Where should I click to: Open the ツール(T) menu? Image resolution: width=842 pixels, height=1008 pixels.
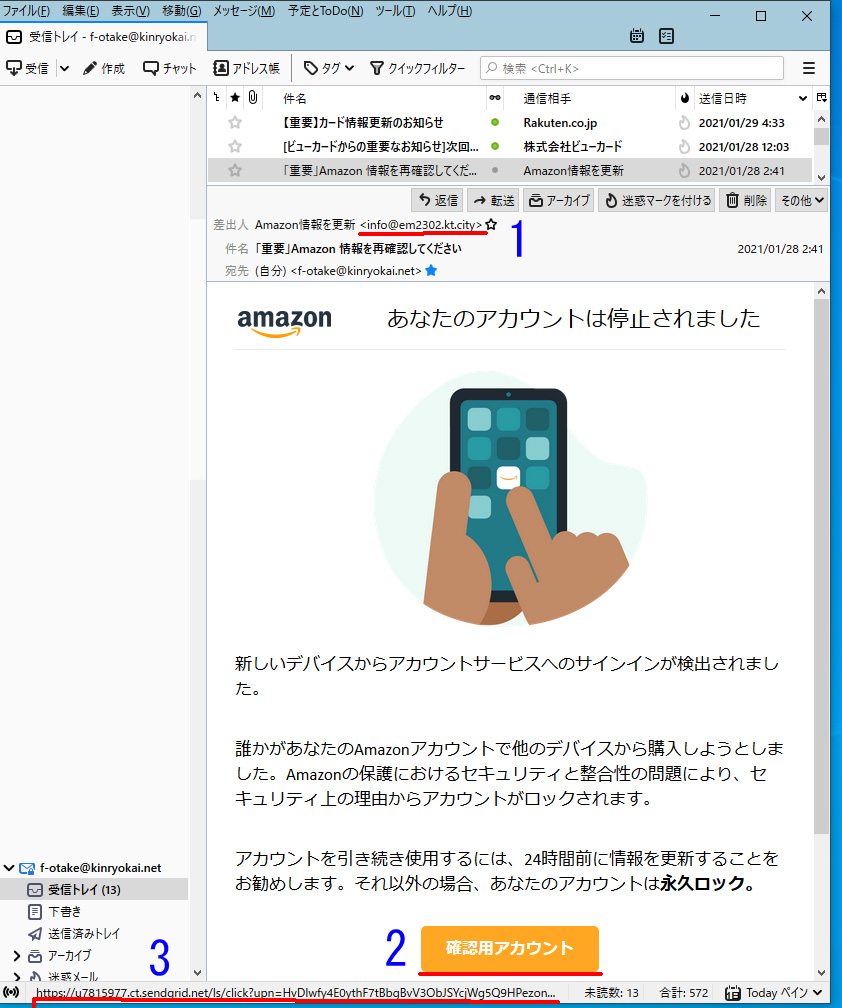395,11
